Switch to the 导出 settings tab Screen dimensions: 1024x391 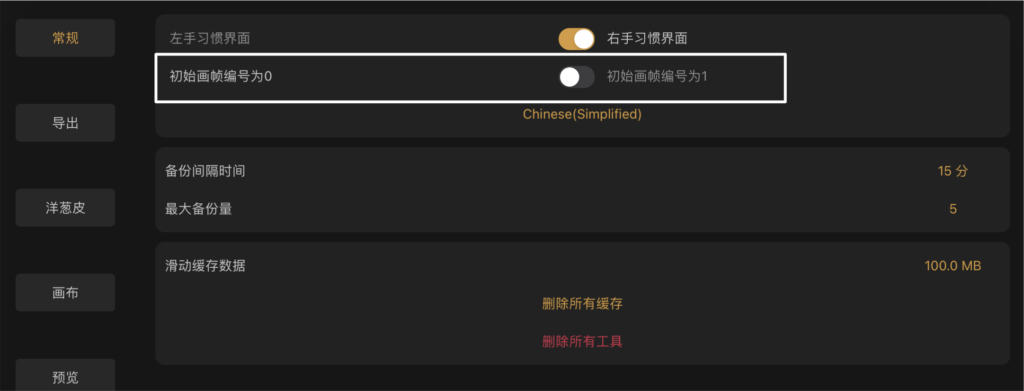click(x=65, y=123)
